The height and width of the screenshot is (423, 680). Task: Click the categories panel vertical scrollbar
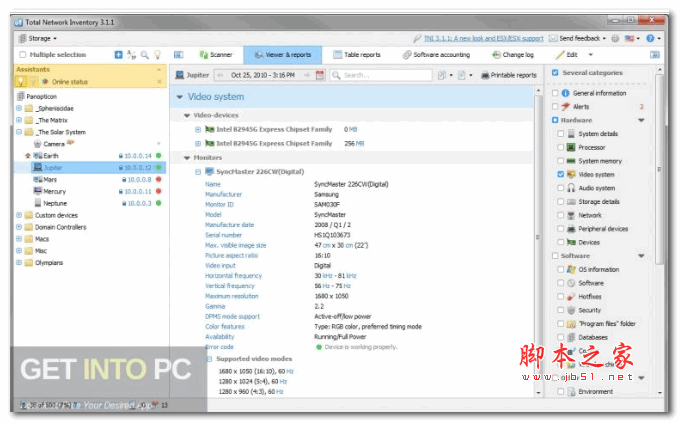[x=659, y=169]
